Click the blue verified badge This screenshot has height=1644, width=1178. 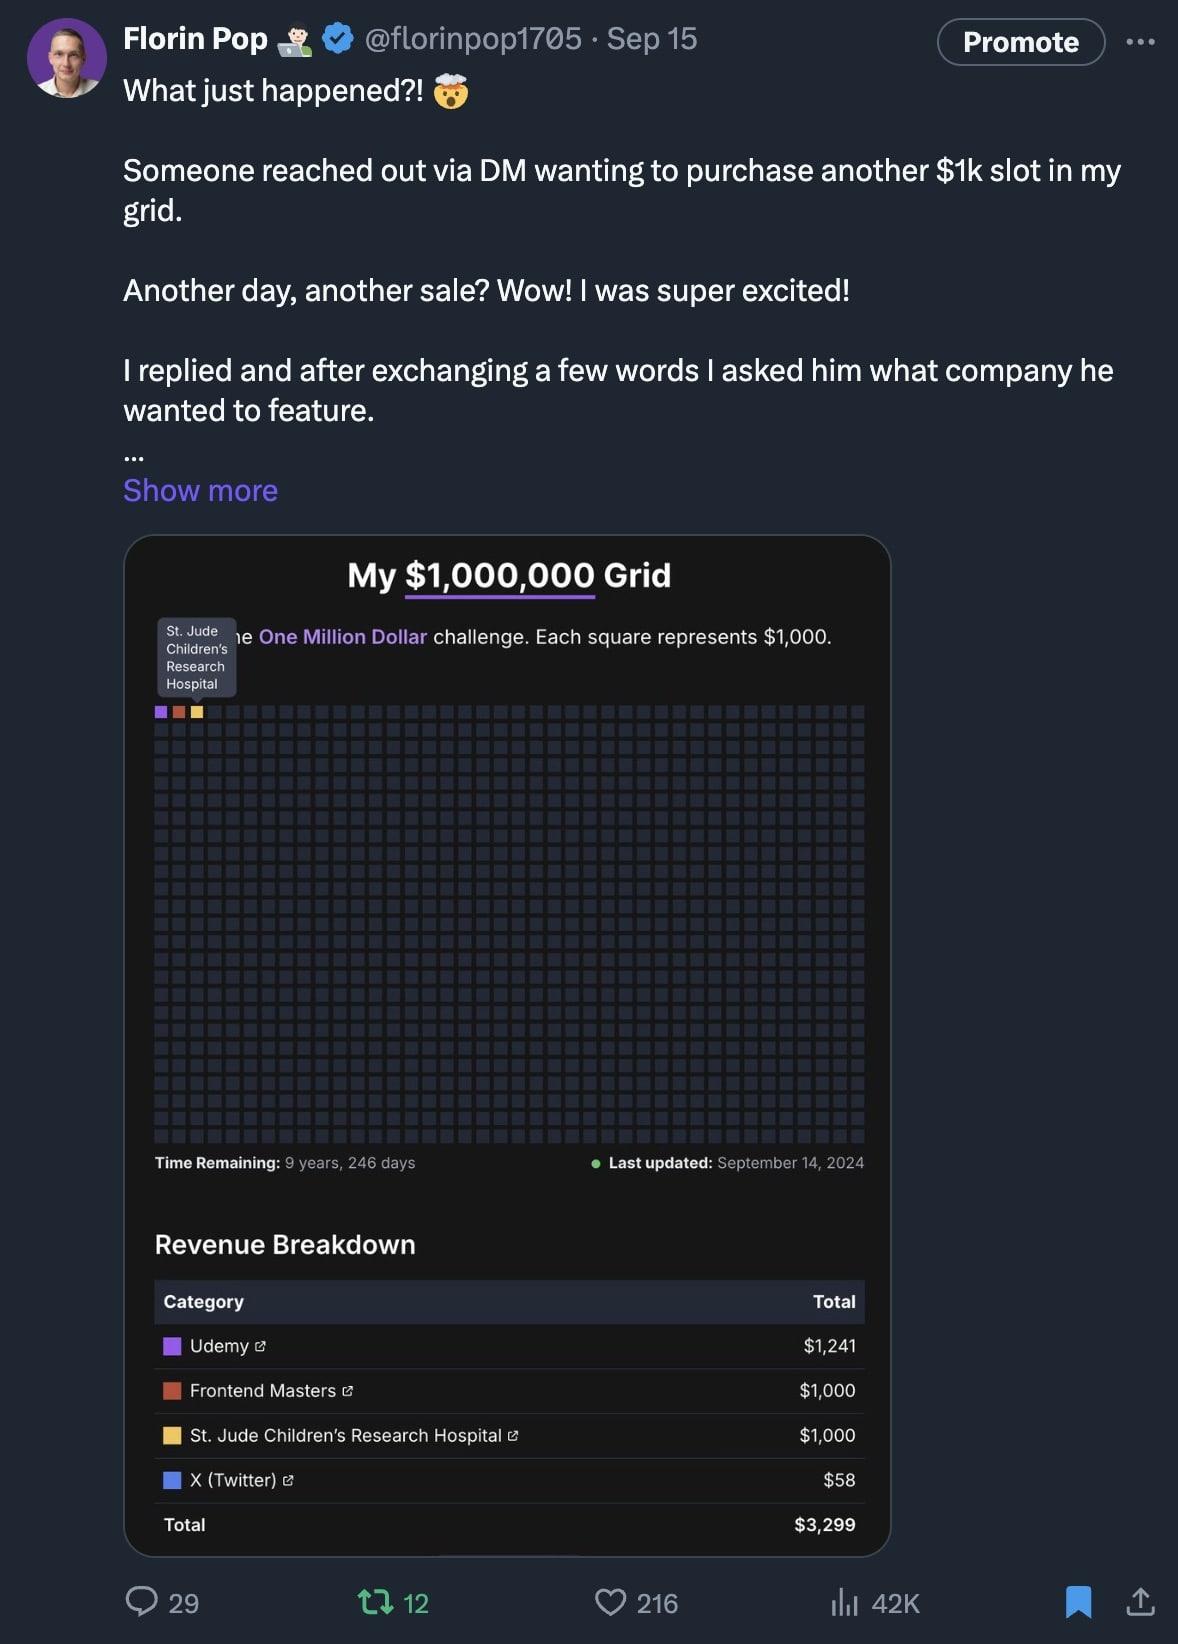coord(338,39)
